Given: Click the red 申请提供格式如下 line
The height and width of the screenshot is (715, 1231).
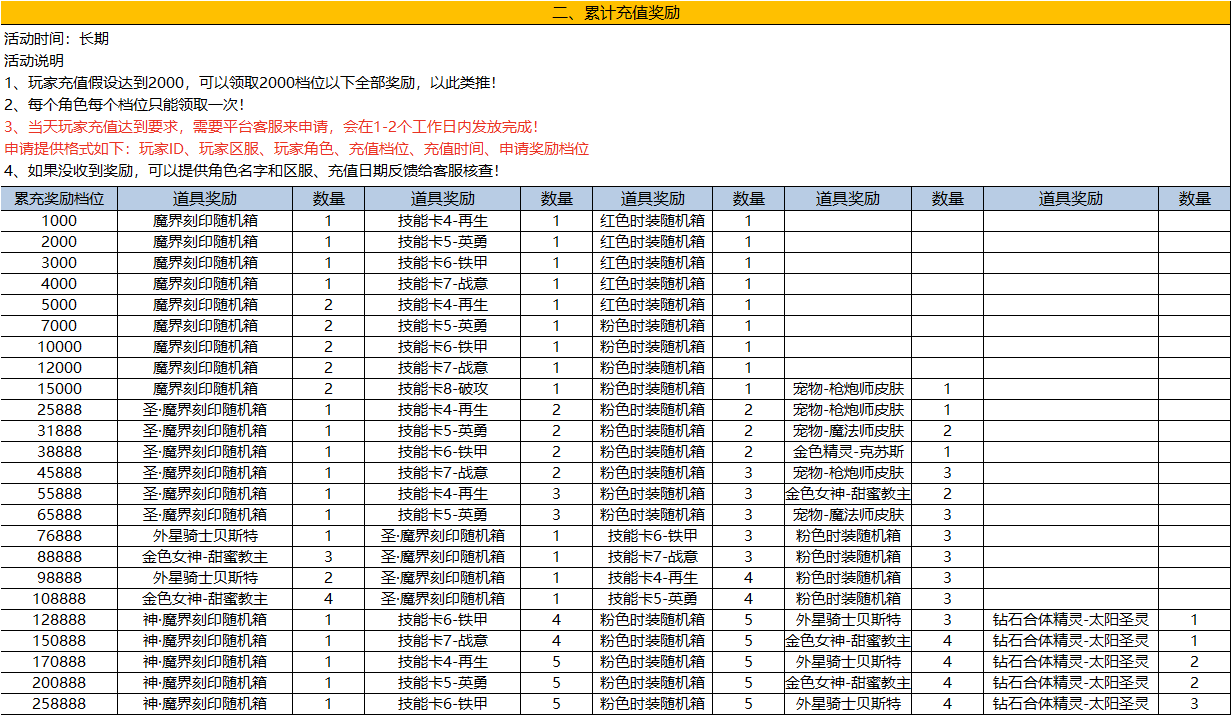Looking at the screenshot, I should click(296, 149).
